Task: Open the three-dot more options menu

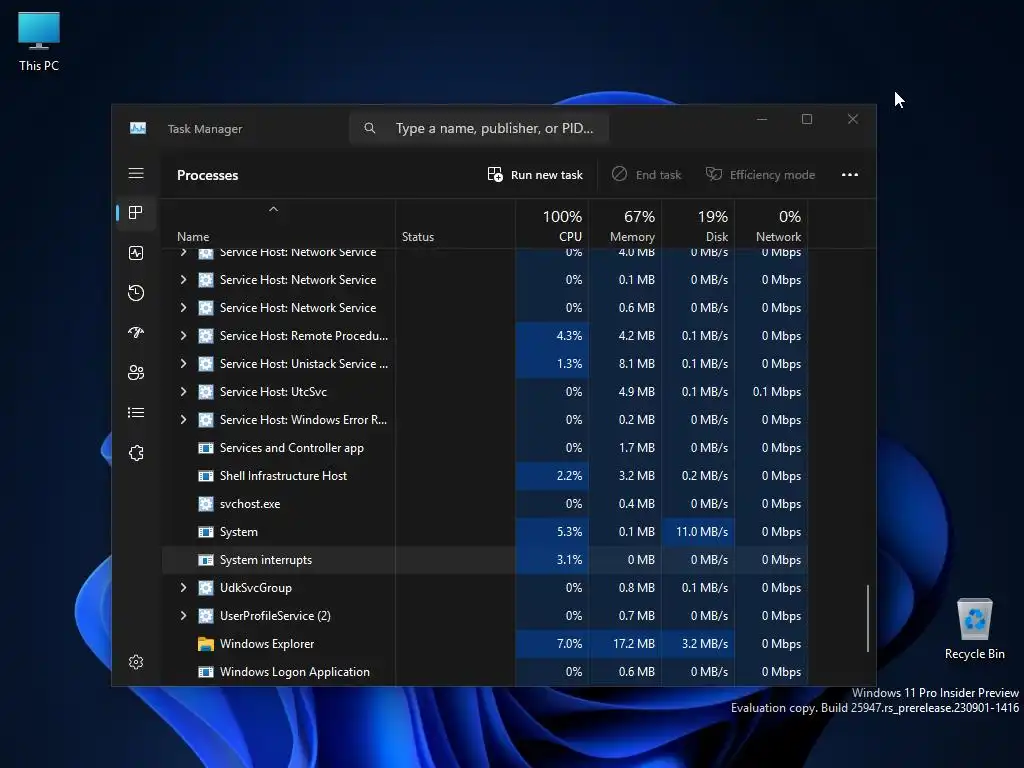Action: [850, 174]
